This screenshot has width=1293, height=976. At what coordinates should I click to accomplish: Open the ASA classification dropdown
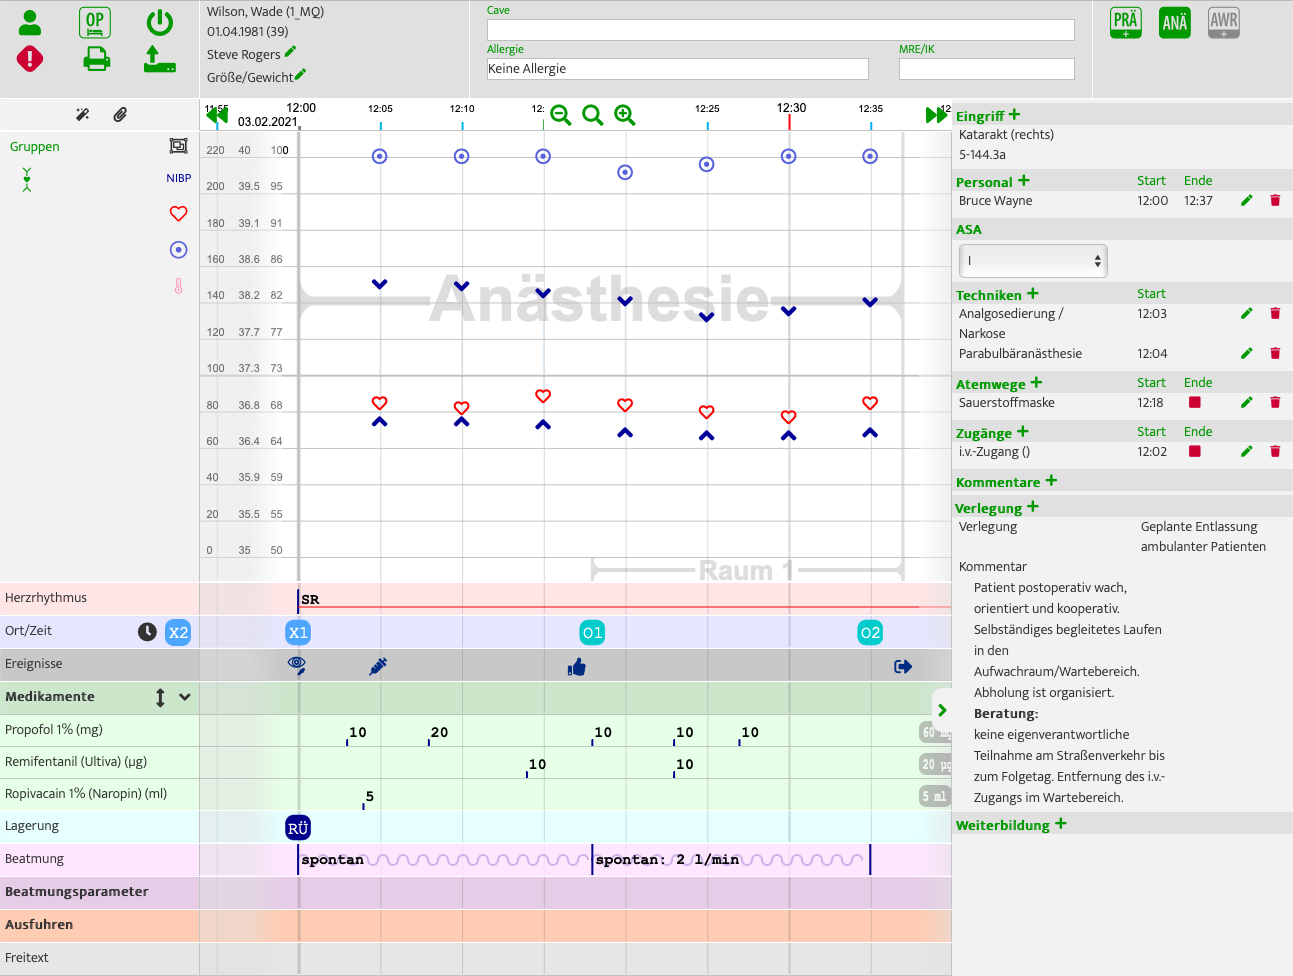click(1033, 261)
